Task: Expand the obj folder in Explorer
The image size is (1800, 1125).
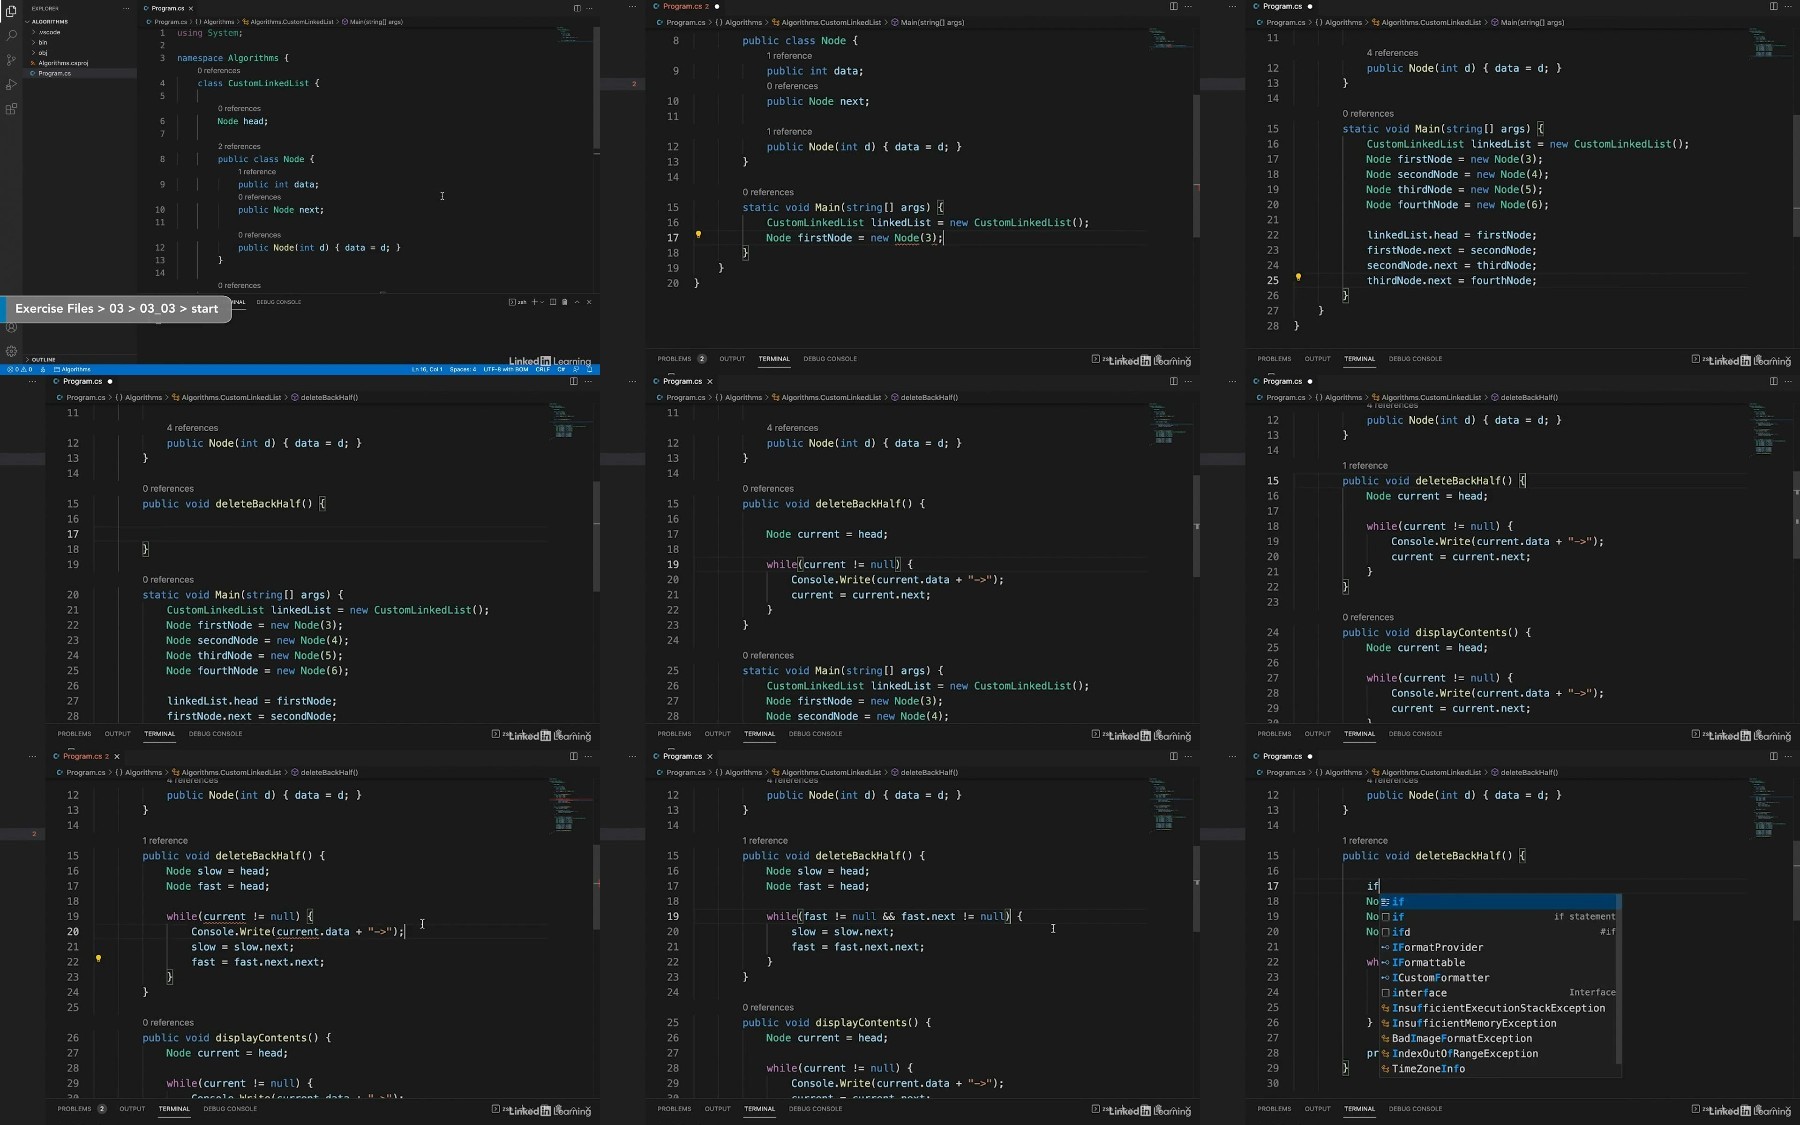Action: pyautogui.click(x=80, y=52)
